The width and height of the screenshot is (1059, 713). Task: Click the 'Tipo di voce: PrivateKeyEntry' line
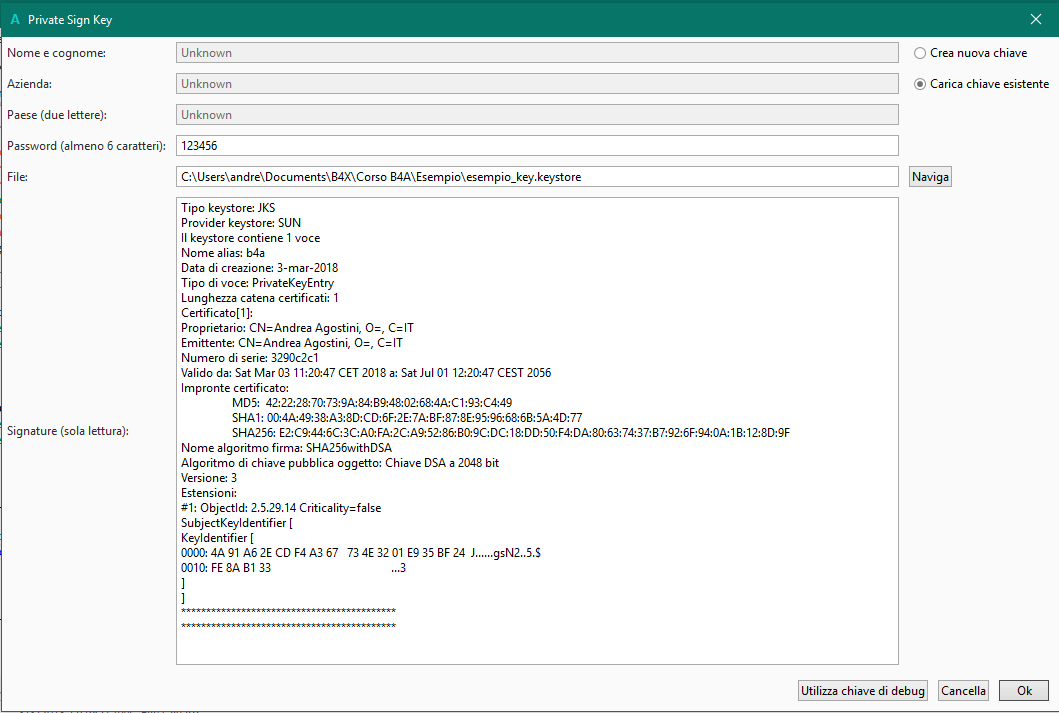tap(257, 283)
